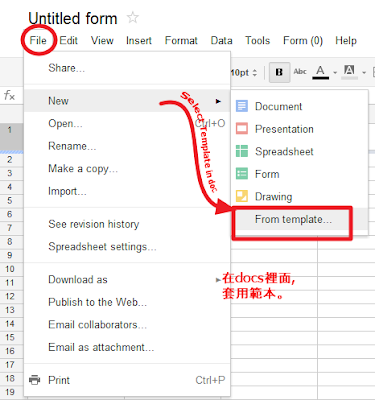Viewport: 375px width, 400px height.
Task: Click the Presentation icon in submenu
Action: click(242, 129)
